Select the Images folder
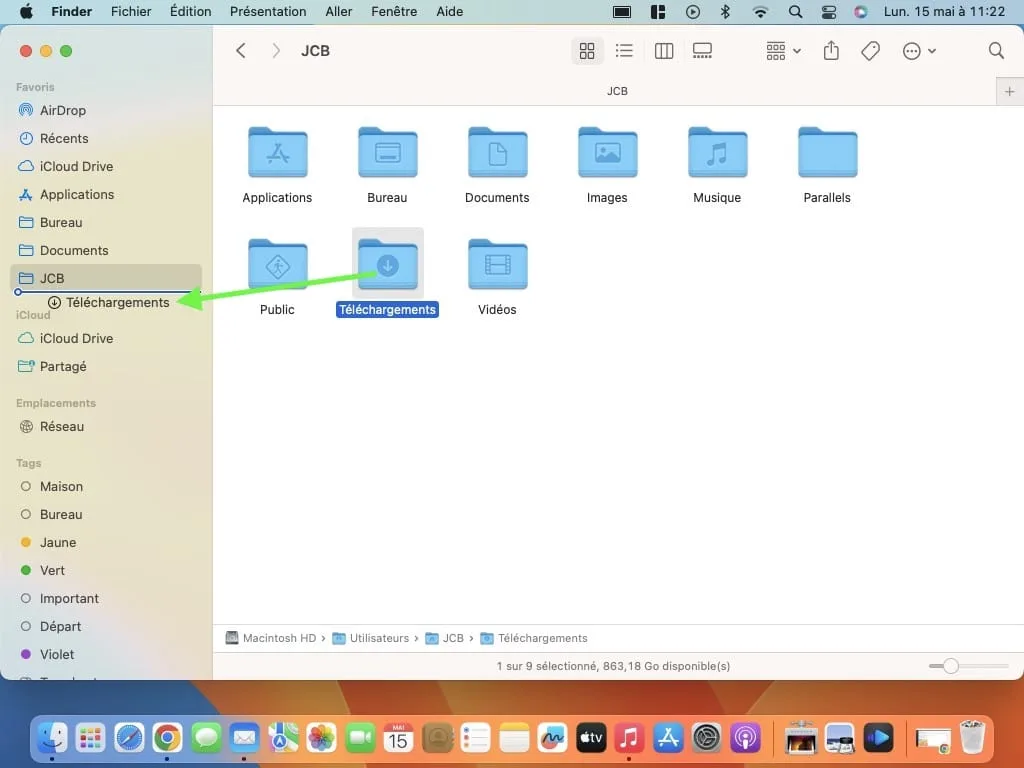1024x768 pixels. [x=607, y=152]
